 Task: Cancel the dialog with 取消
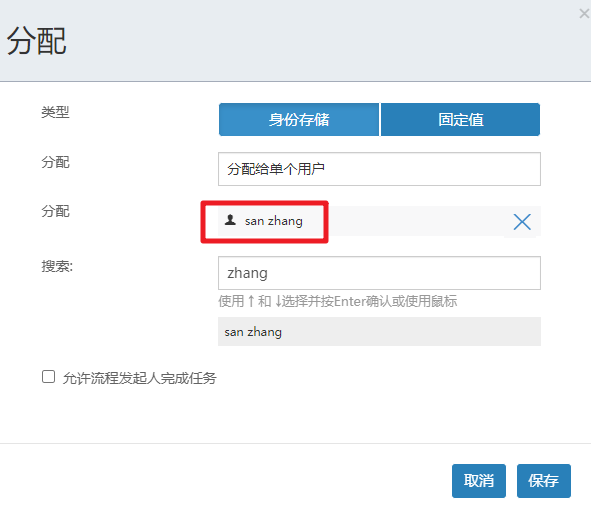pyautogui.click(x=479, y=481)
